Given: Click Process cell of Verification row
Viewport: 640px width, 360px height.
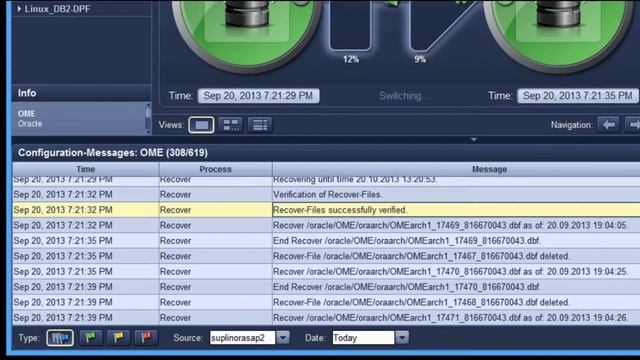Looking at the screenshot, I should coord(216,194).
